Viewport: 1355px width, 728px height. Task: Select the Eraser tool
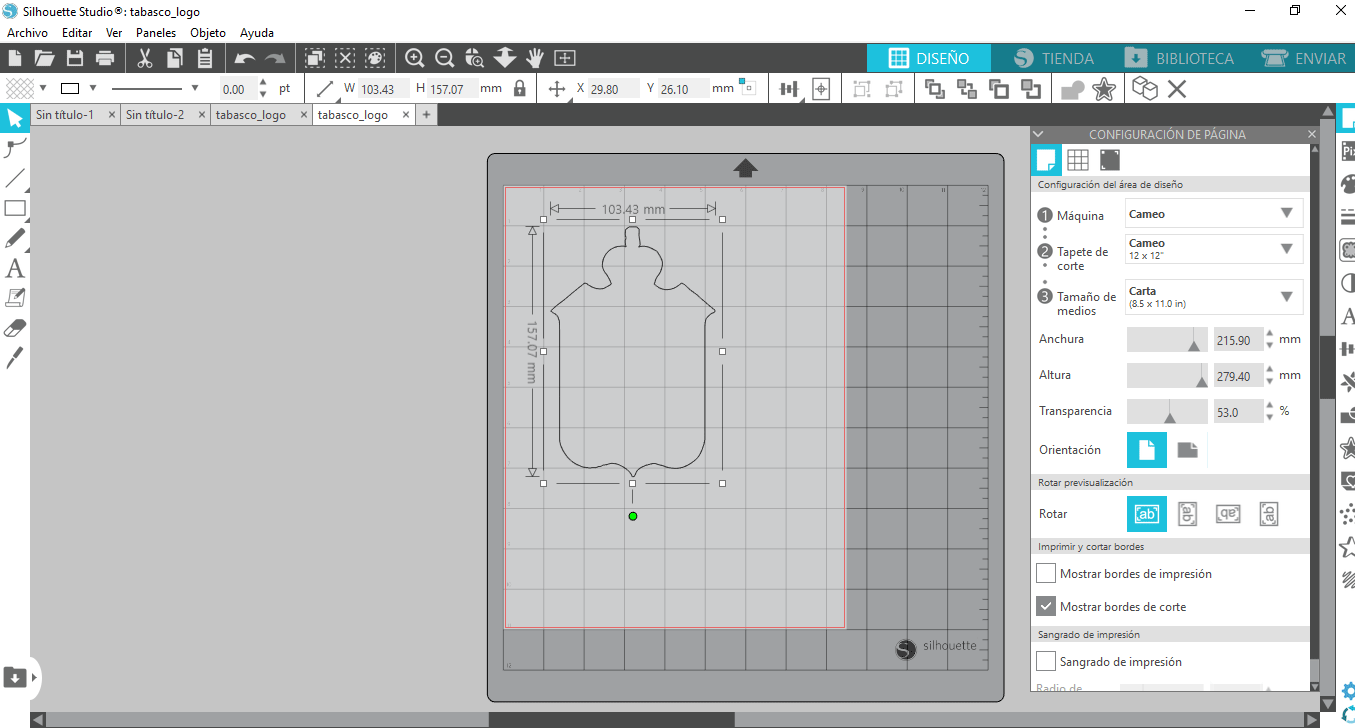(15, 328)
